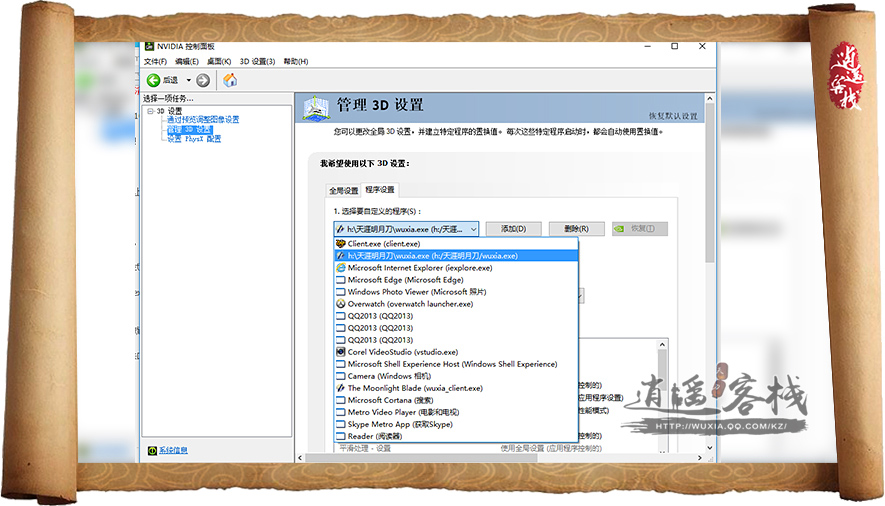The width and height of the screenshot is (885, 506).
Task: Open 设置 PhysX 配置 in the tree
Action: pyautogui.click(x=194, y=139)
